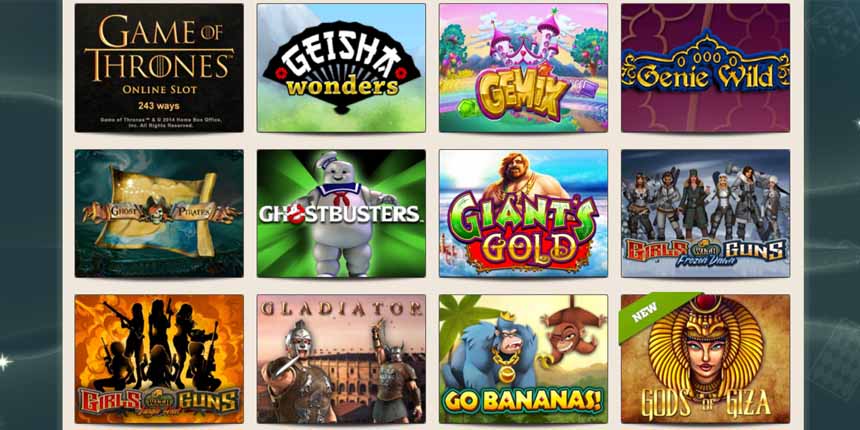Image resolution: width=860 pixels, height=430 pixels.
Task: Click the 243 ways text
Action: pos(159,106)
